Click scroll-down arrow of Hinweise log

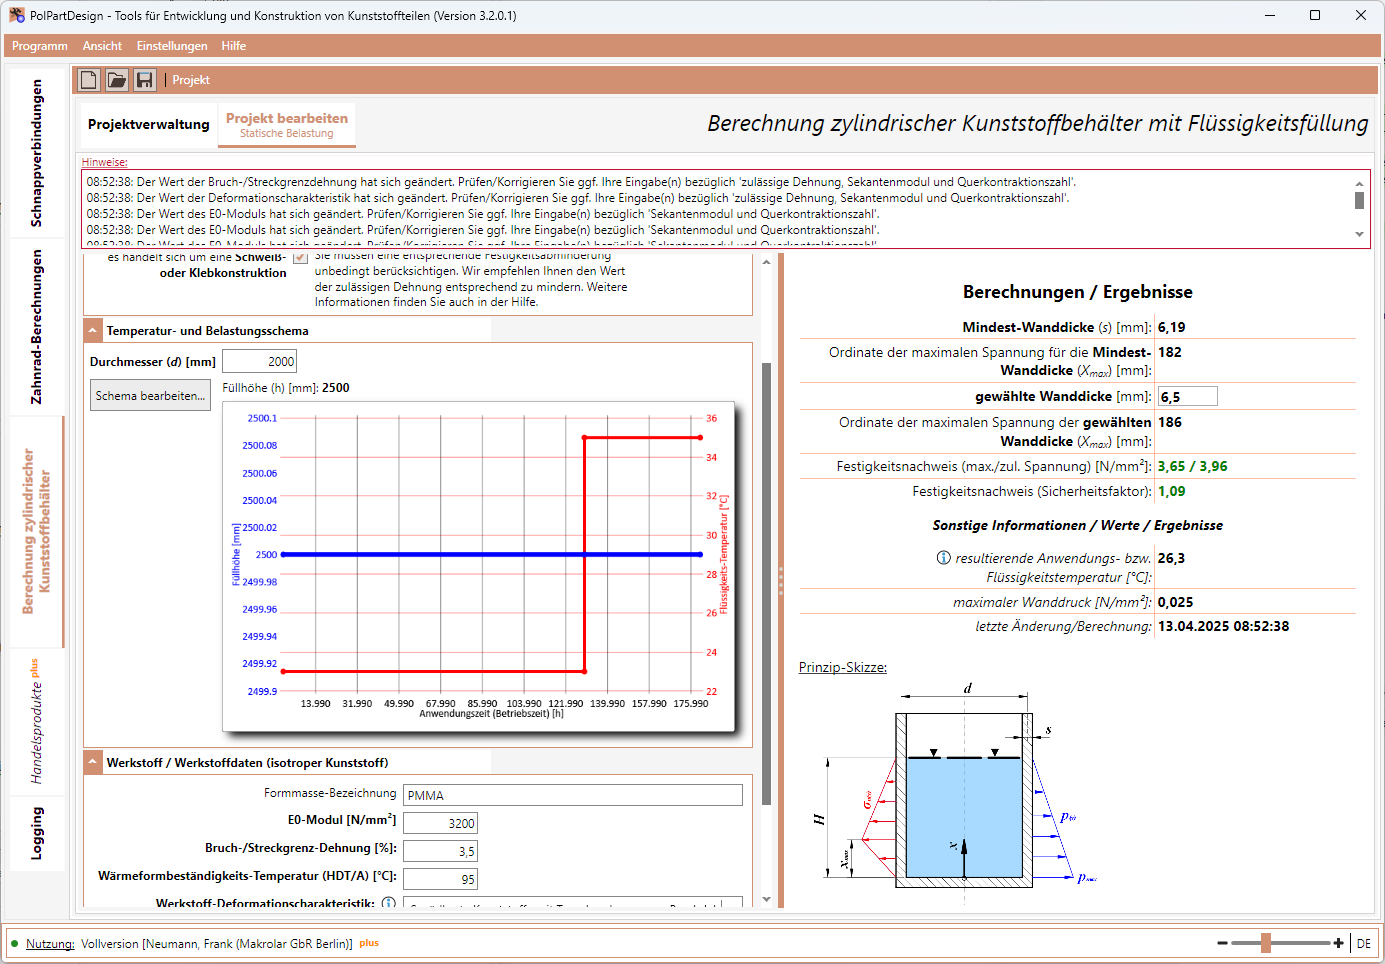click(x=1359, y=234)
